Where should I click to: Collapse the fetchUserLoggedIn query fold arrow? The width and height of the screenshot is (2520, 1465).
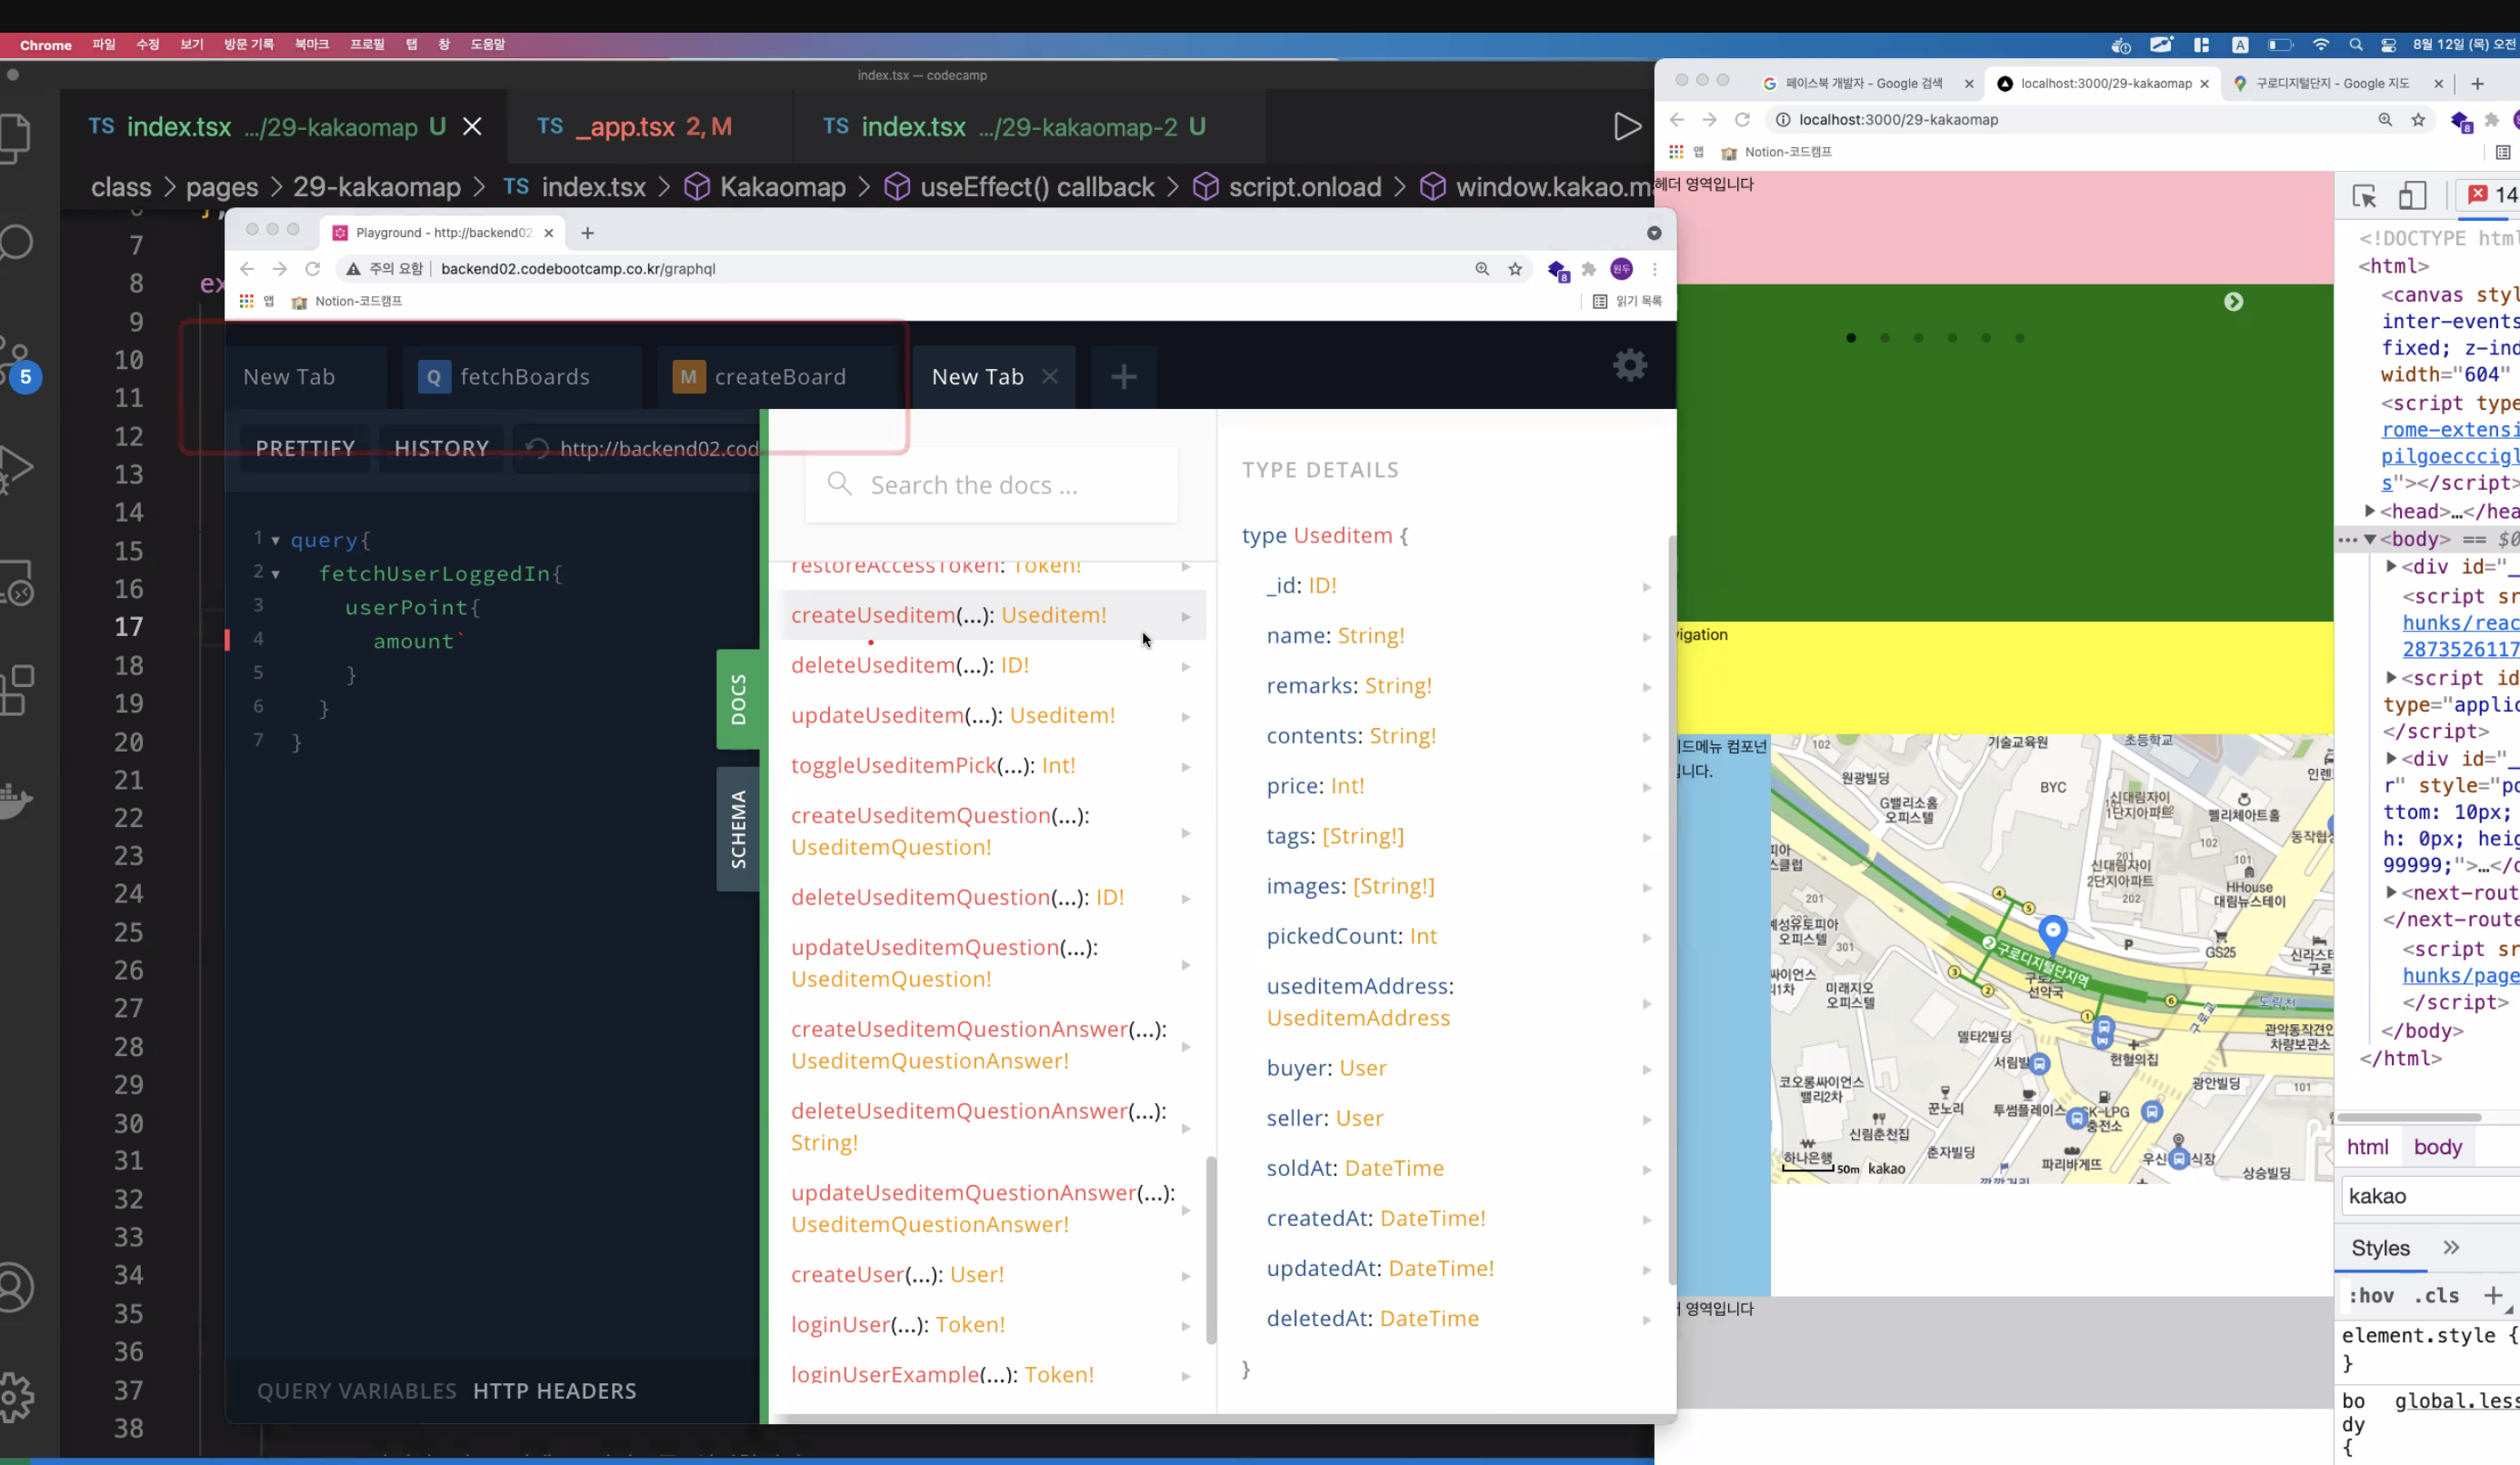[x=275, y=575]
